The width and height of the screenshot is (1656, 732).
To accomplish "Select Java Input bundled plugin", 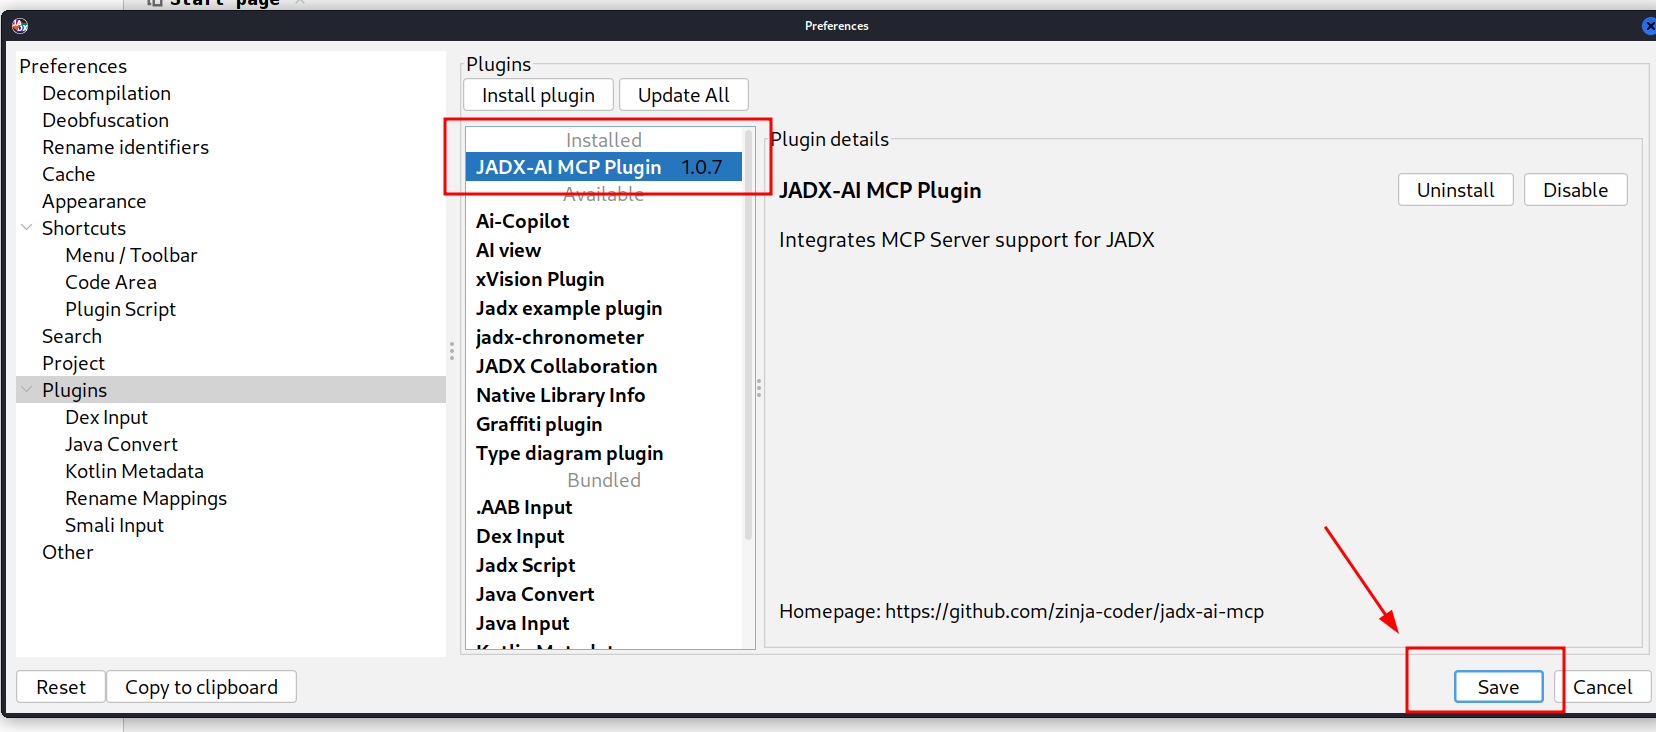I will (604, 623).
